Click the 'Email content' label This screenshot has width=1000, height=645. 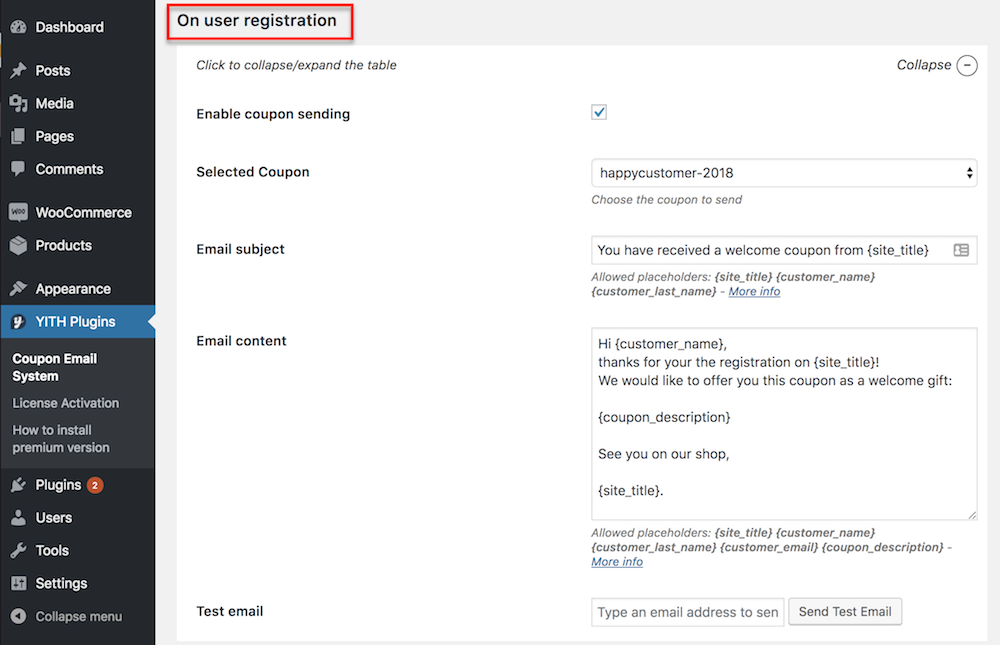tap(241, 341)
